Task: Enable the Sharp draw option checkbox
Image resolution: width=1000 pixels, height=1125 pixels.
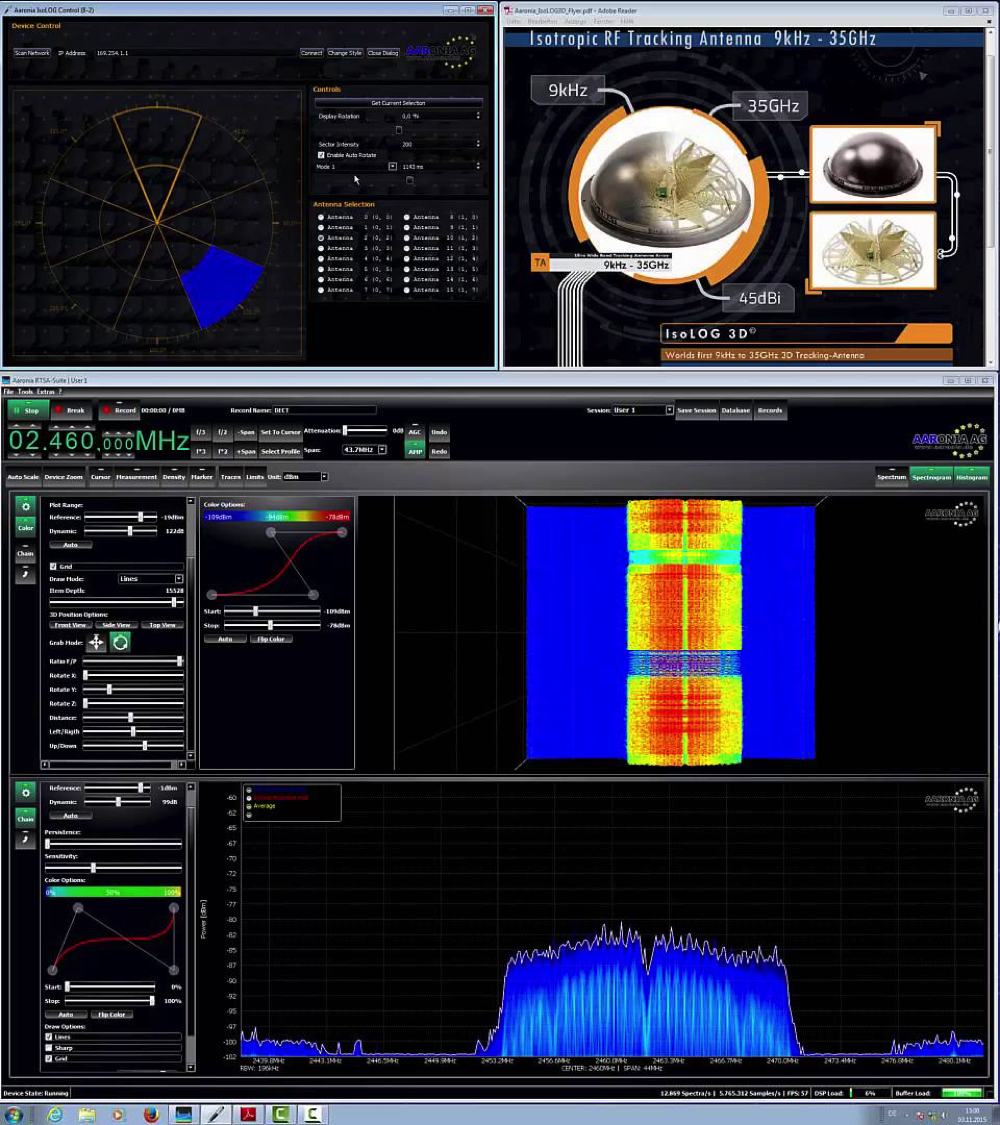Action: coord(49,1048)
